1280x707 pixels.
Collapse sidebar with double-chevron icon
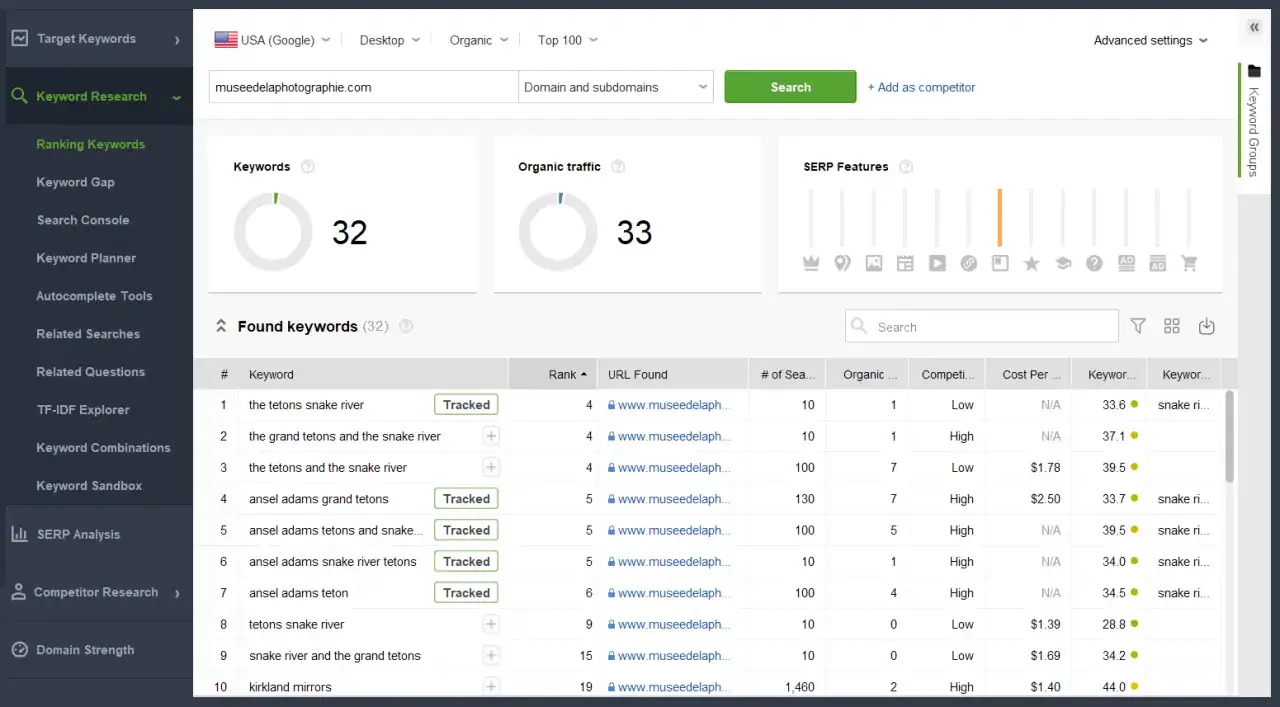pyautogui.click(x=1254, y=28)
